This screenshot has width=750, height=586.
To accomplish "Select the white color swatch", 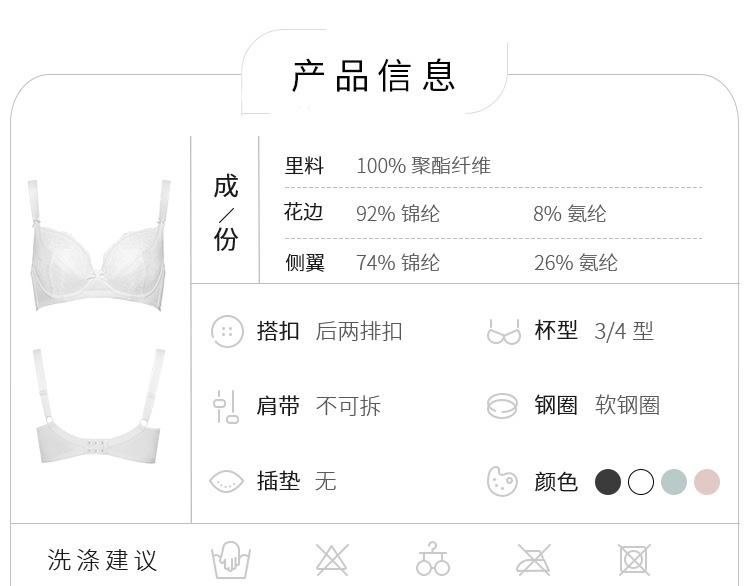I will click(x=641, y=482).
